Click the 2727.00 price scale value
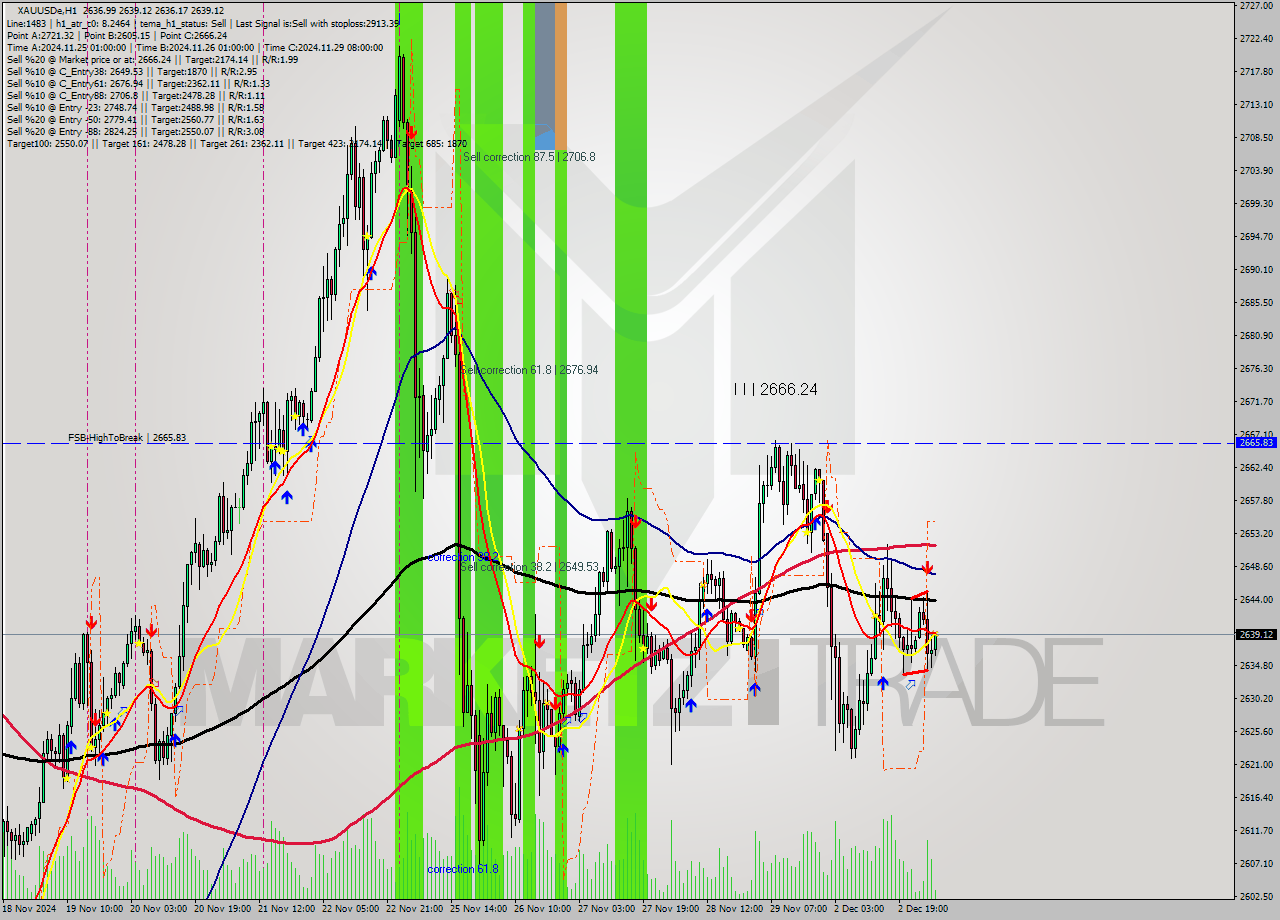This screenshot has height=920, width=1280. 1256,6
